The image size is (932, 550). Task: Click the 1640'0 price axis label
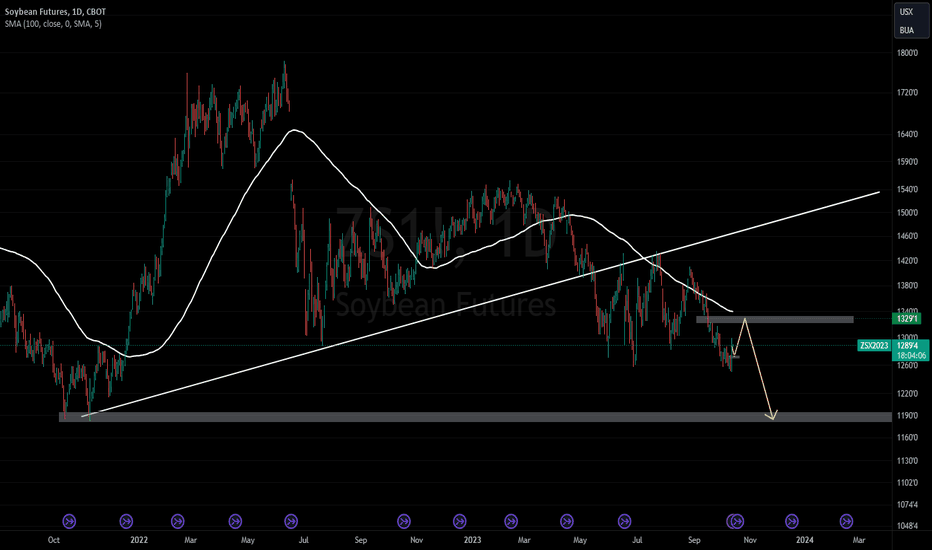click(x=907, y=134)
